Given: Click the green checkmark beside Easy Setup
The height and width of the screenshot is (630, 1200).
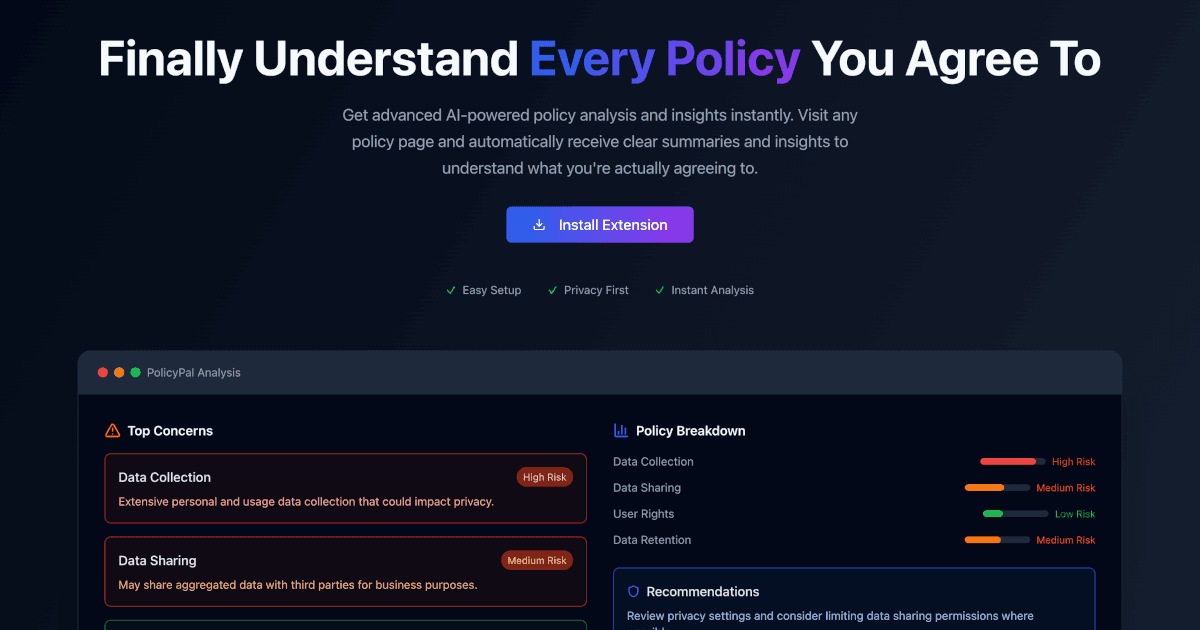Looking at the screenshot, I should coord(450,290).
